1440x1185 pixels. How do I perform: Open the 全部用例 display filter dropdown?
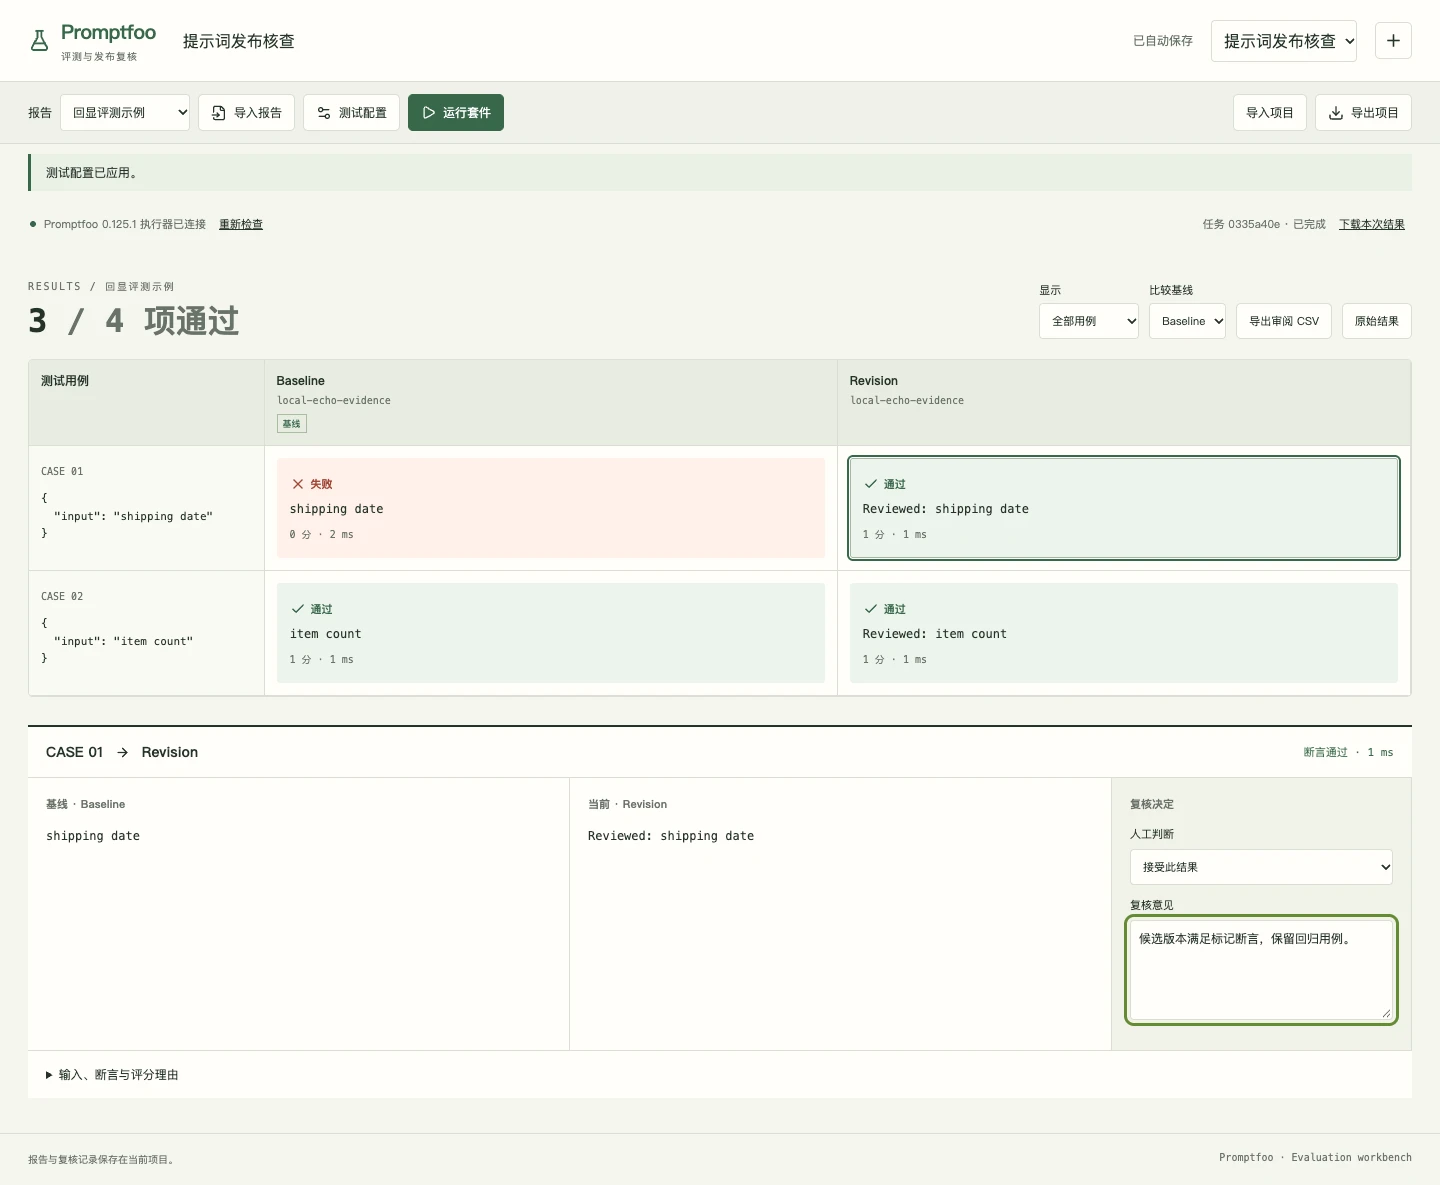click(x=1089, y=321)
